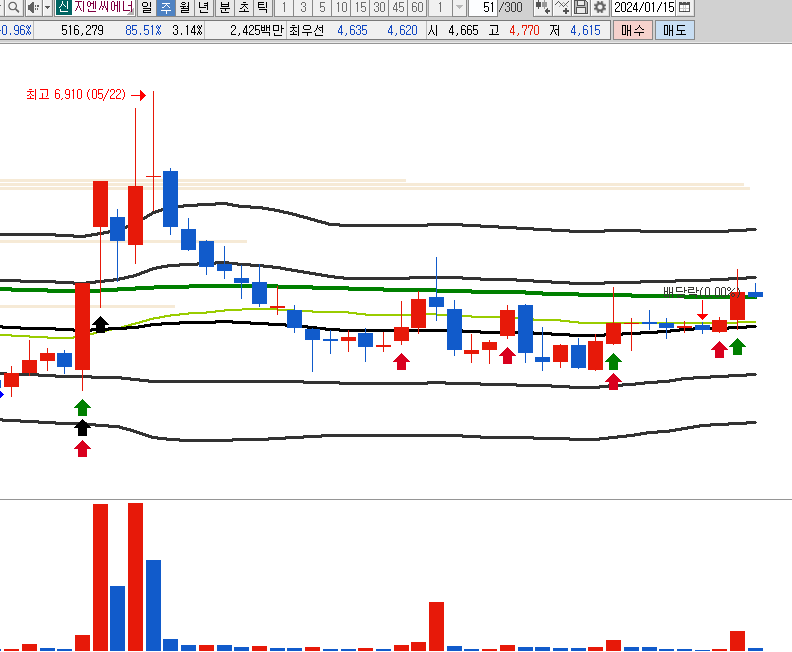Click the 배당락(0.00%) chart label
Image resolution: width=792 pixels, height=652 pixels.
[702, 291]
